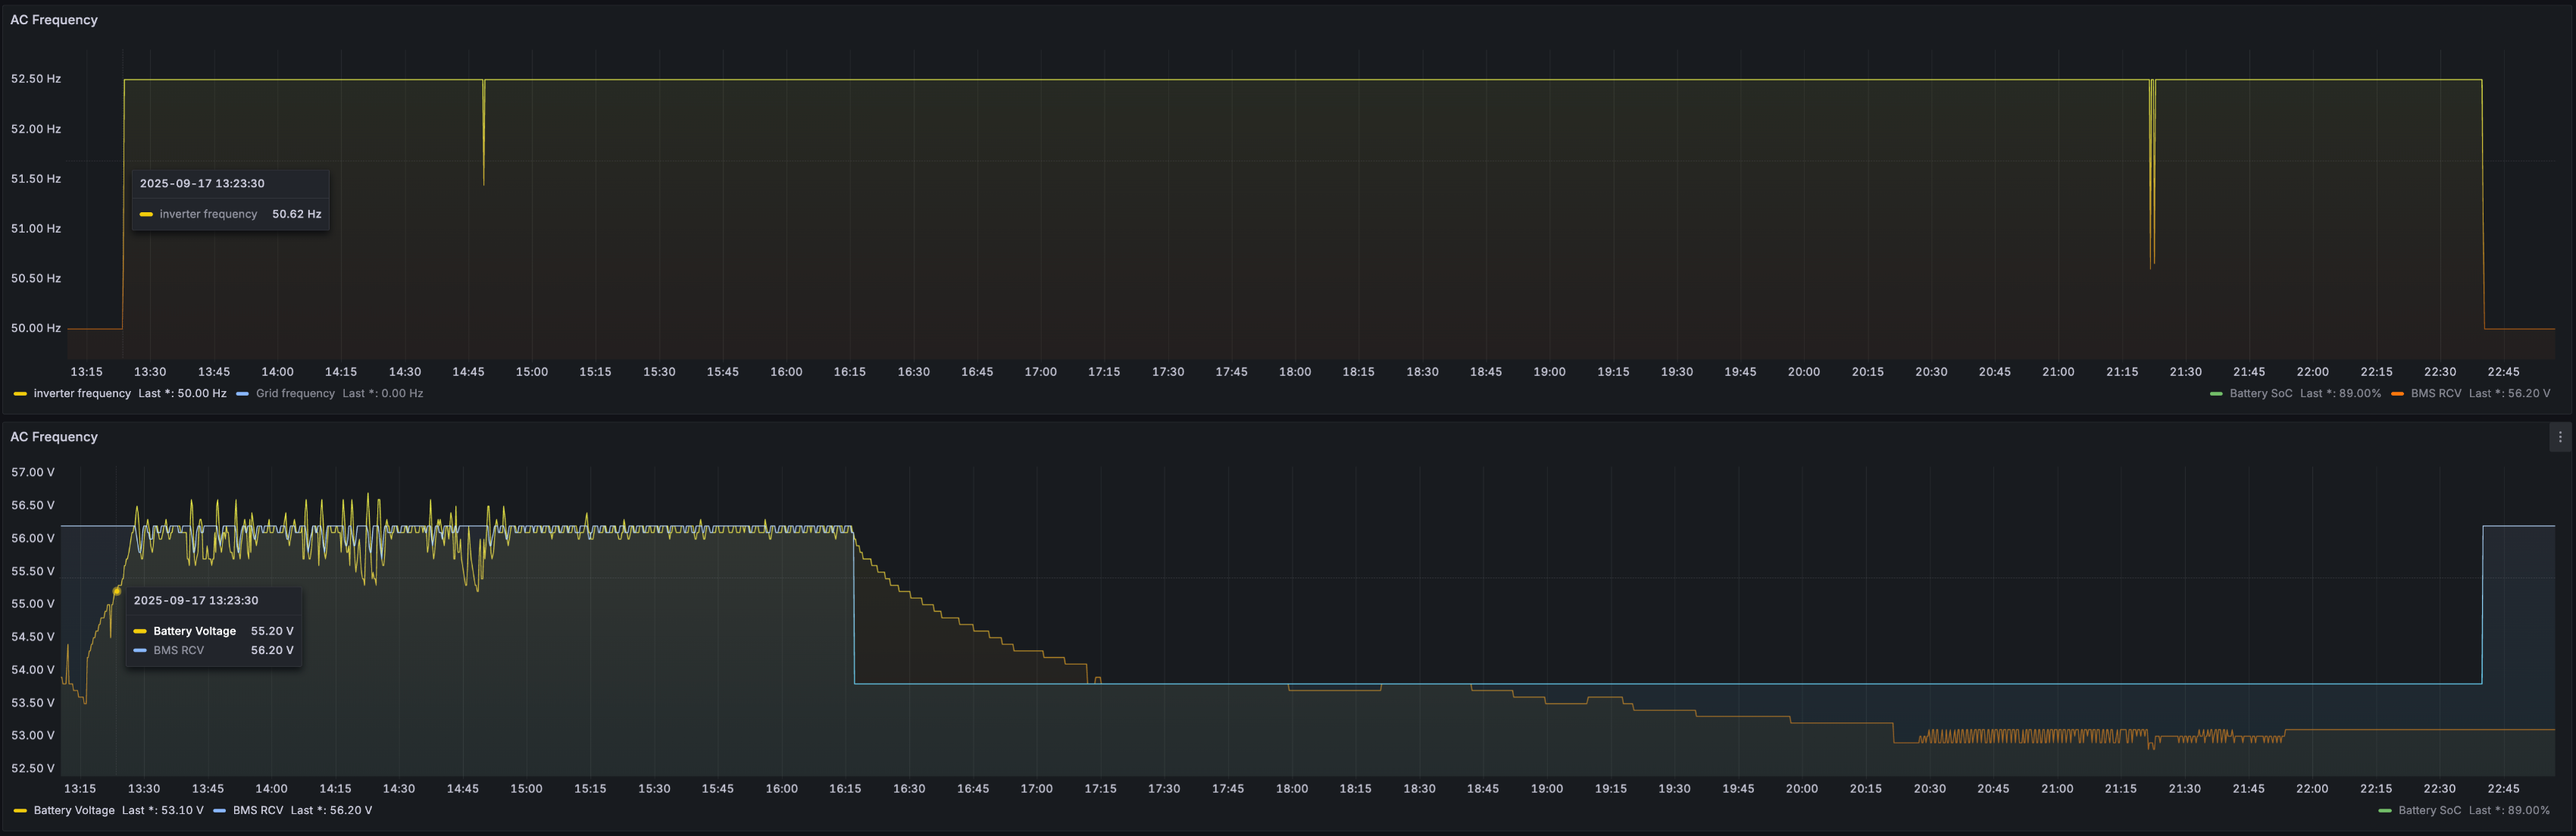Toggle Battery SoC legend in voltage panel

click(2429, 811)
